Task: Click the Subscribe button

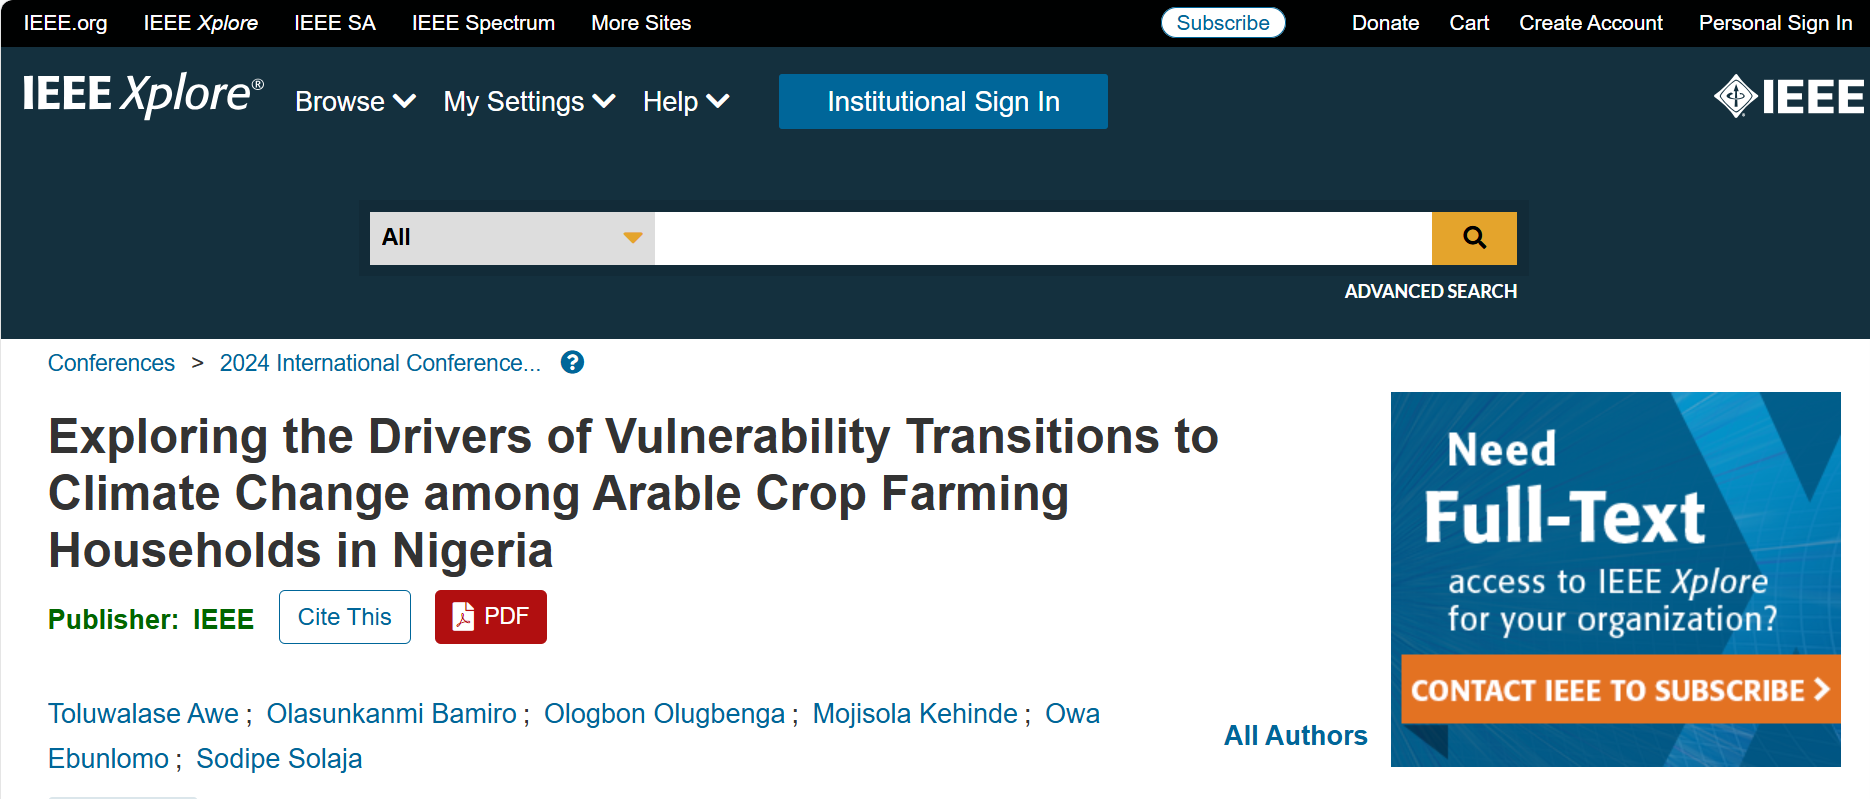Action: [1223, 23]
